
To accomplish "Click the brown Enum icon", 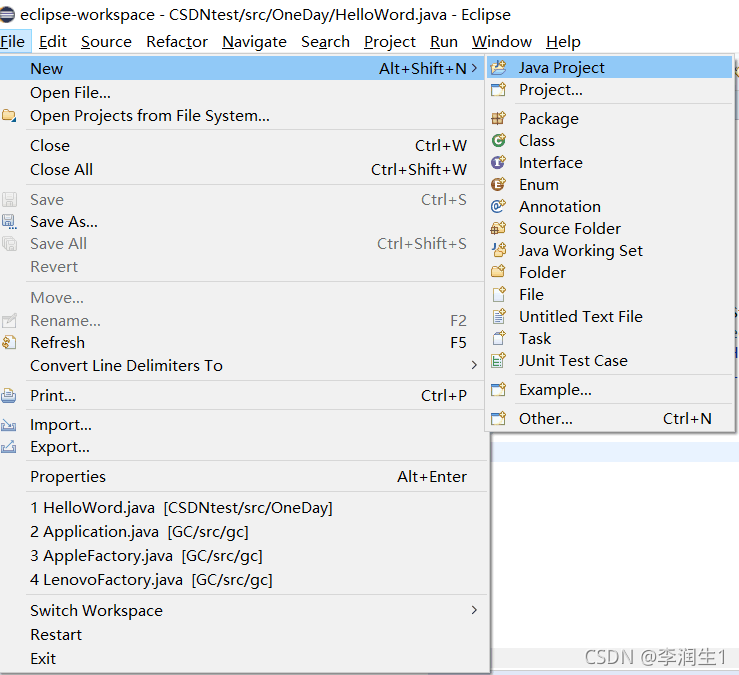I will point(498,184).
